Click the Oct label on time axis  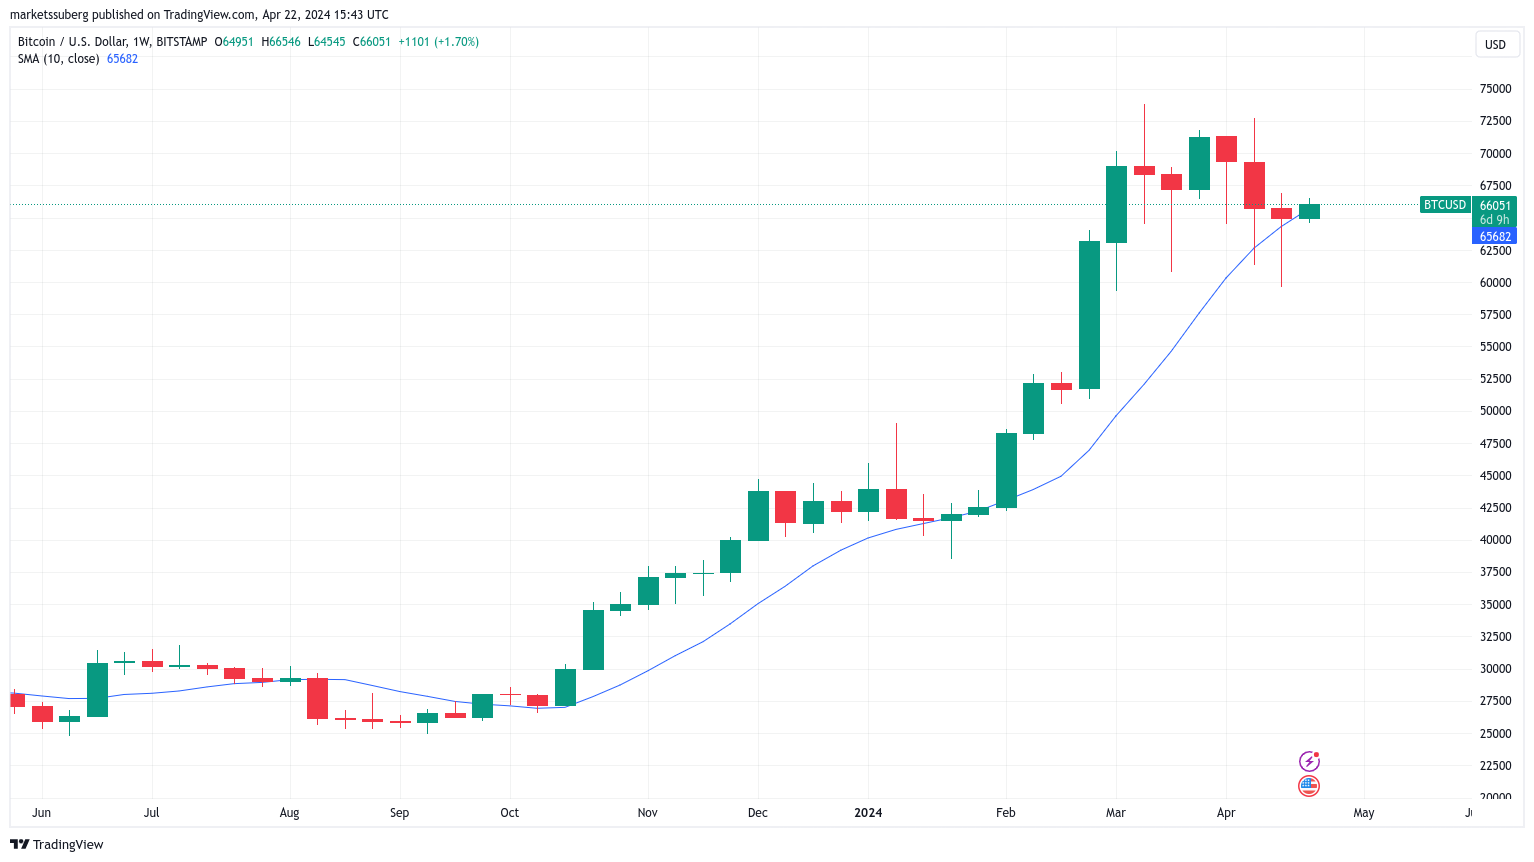tap(510, 813)
